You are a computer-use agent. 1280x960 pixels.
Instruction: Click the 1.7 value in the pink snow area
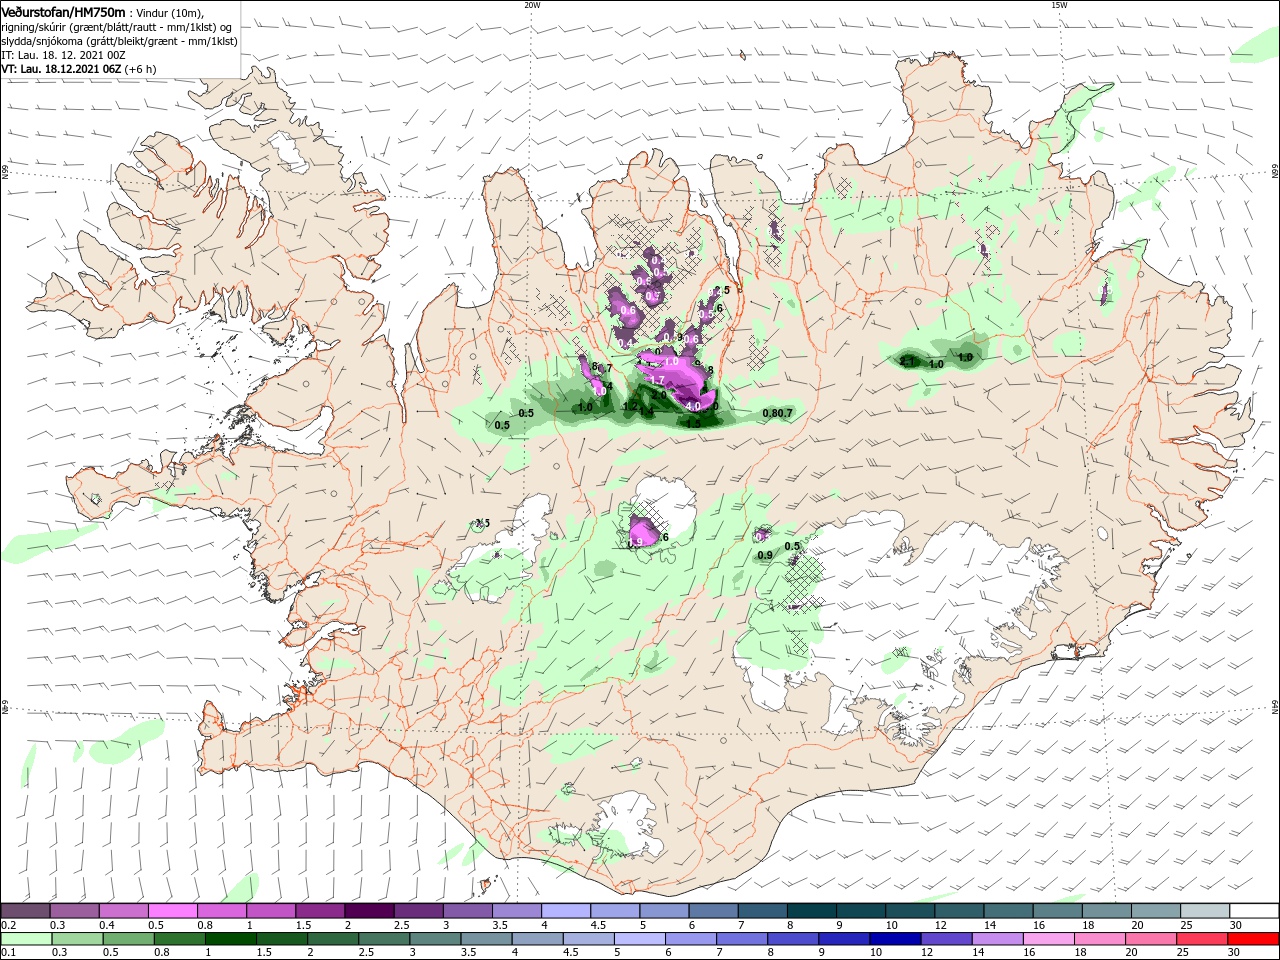657,381
